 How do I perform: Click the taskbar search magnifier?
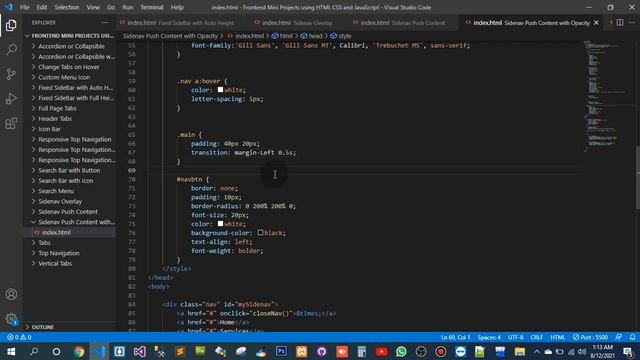[x=34, y=351]
